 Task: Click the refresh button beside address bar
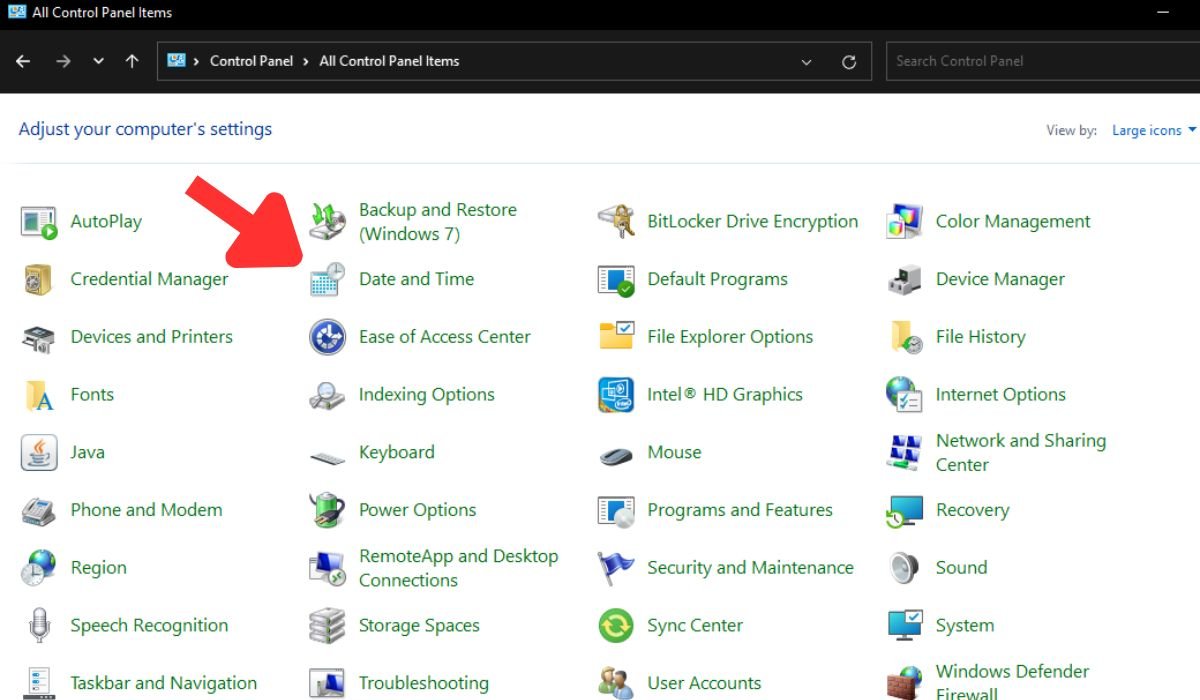point(849,62)
